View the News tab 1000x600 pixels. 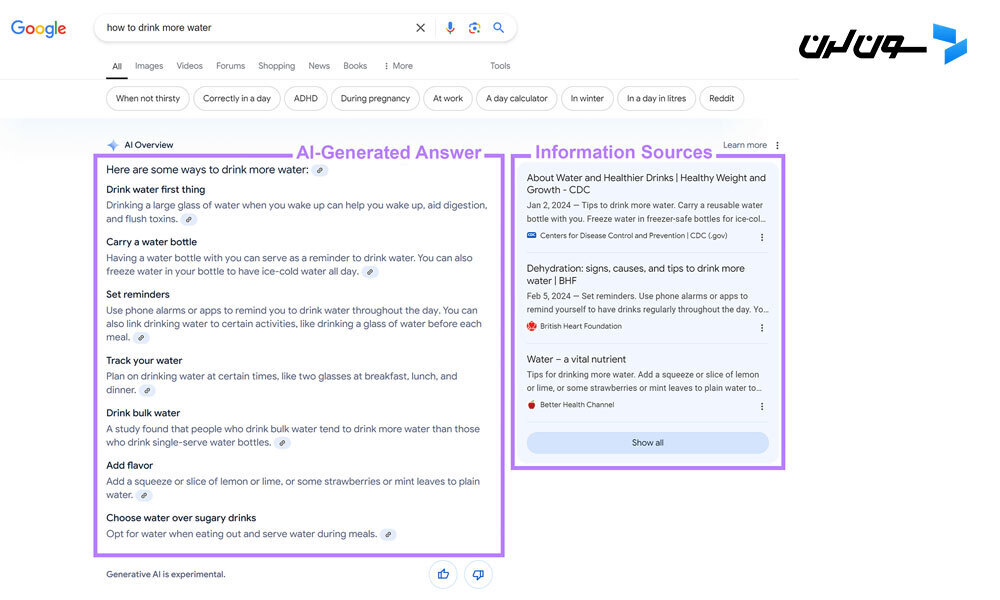(x=319, y=66)
